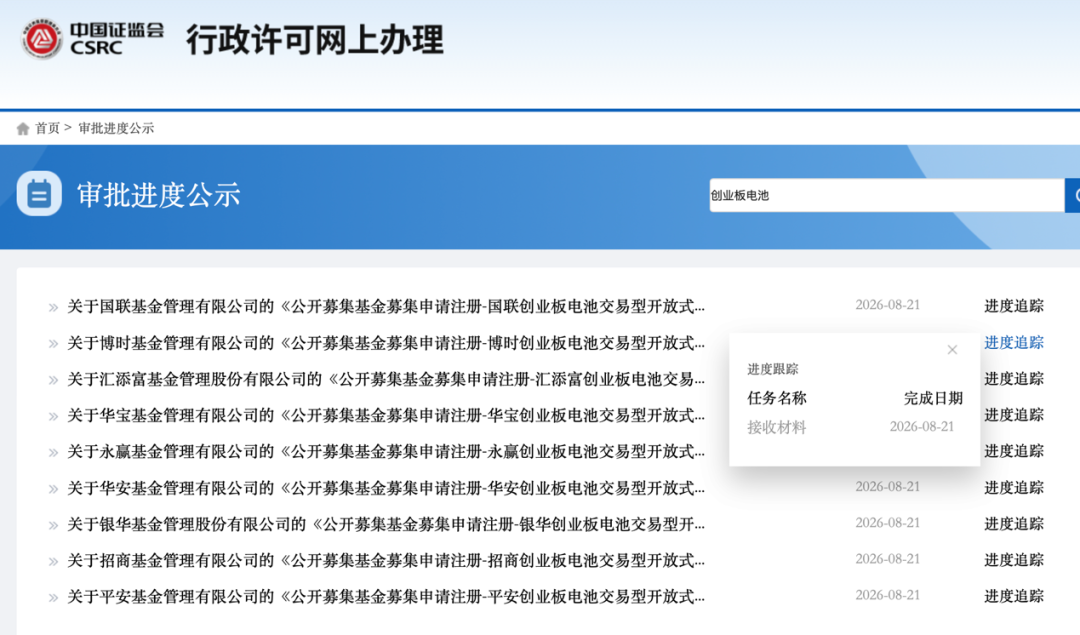Click the 审批进度公示 calendar icon
Screen dimensions: 1080x635
point(39,194)
